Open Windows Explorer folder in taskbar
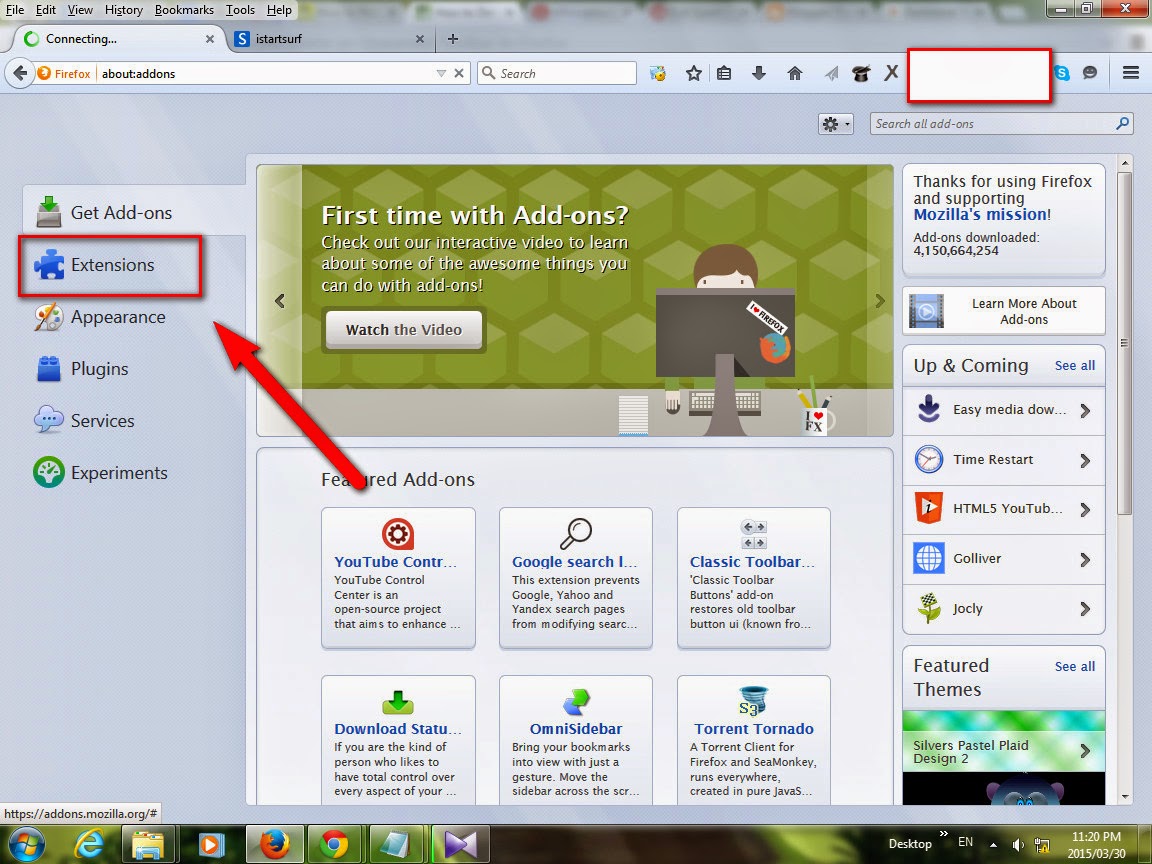1152x864 pixels. (148, 844)
